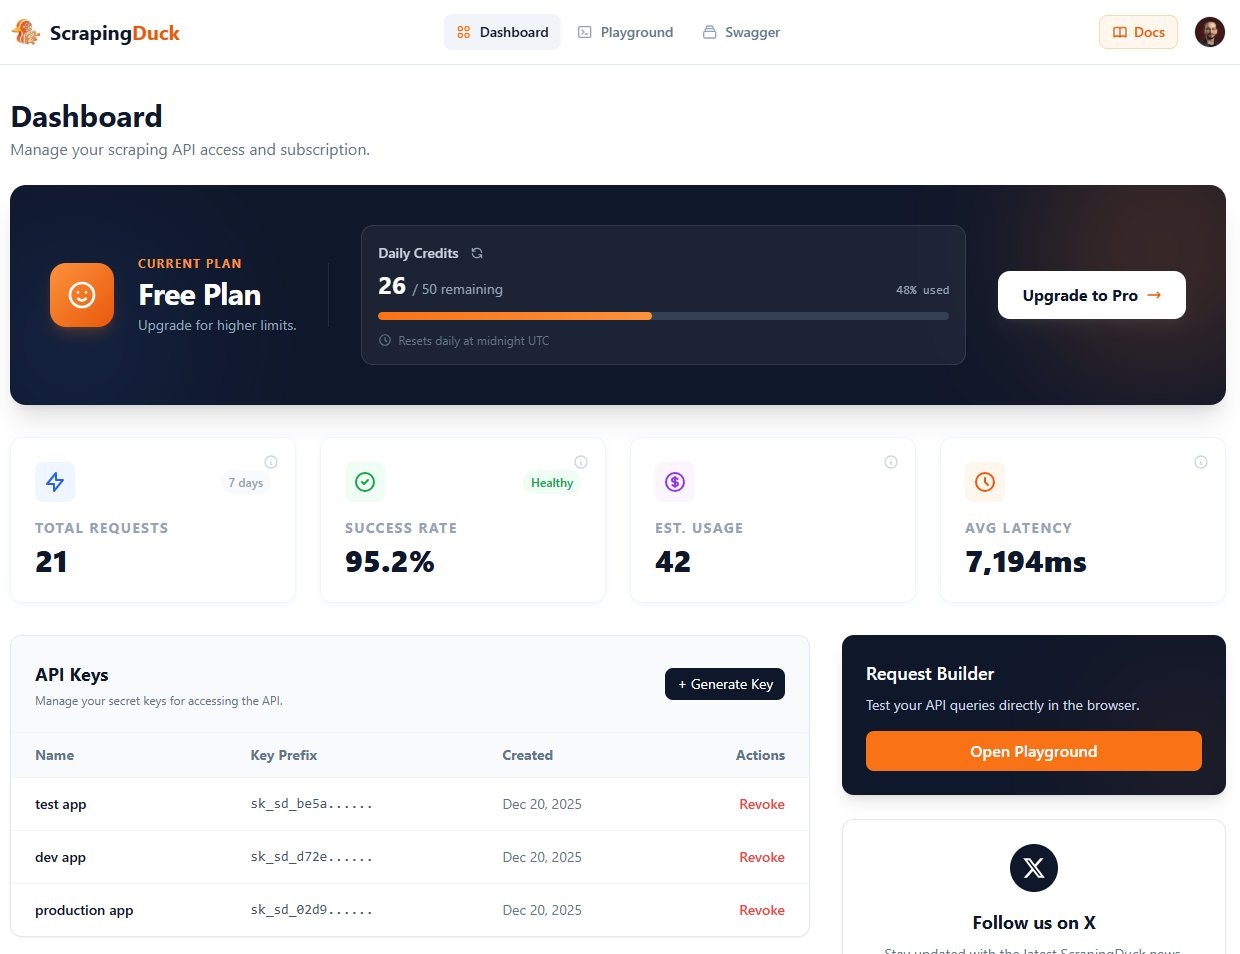Click the dollar icon on Est. Usage card

click(x=675, y=482)
